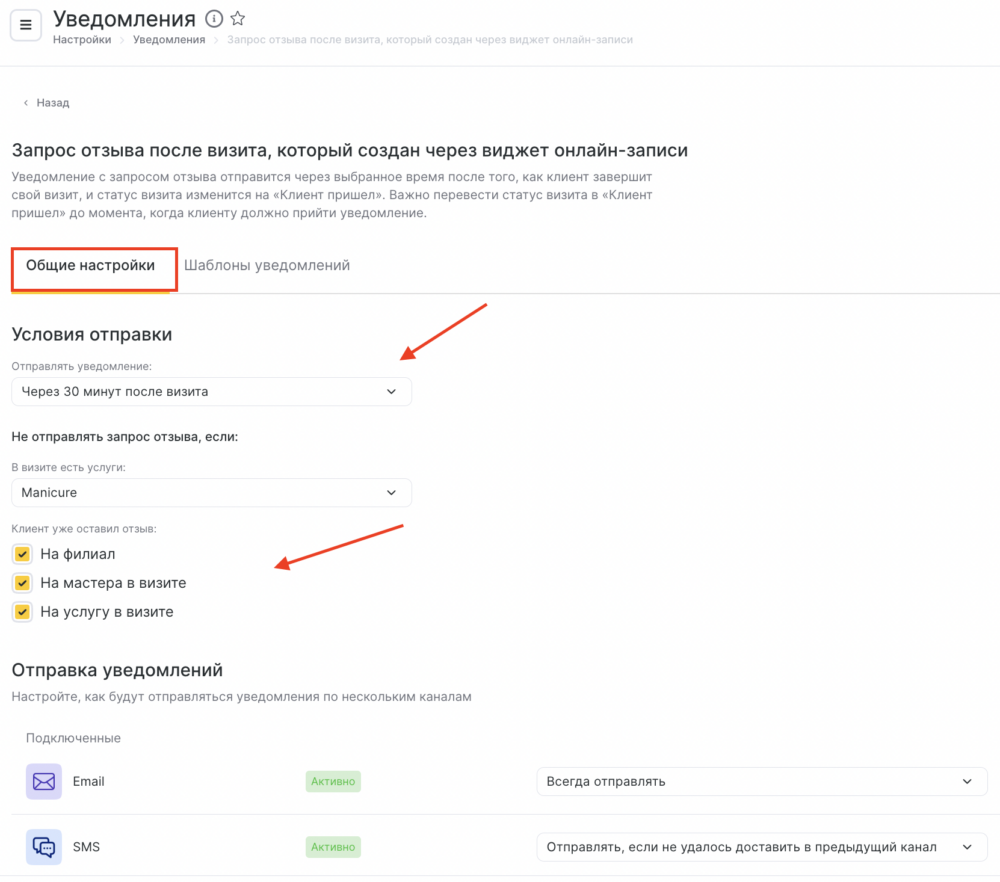Open the Manicure services dropdown
Screen dimensions: 1000x882
click(212, 492)
